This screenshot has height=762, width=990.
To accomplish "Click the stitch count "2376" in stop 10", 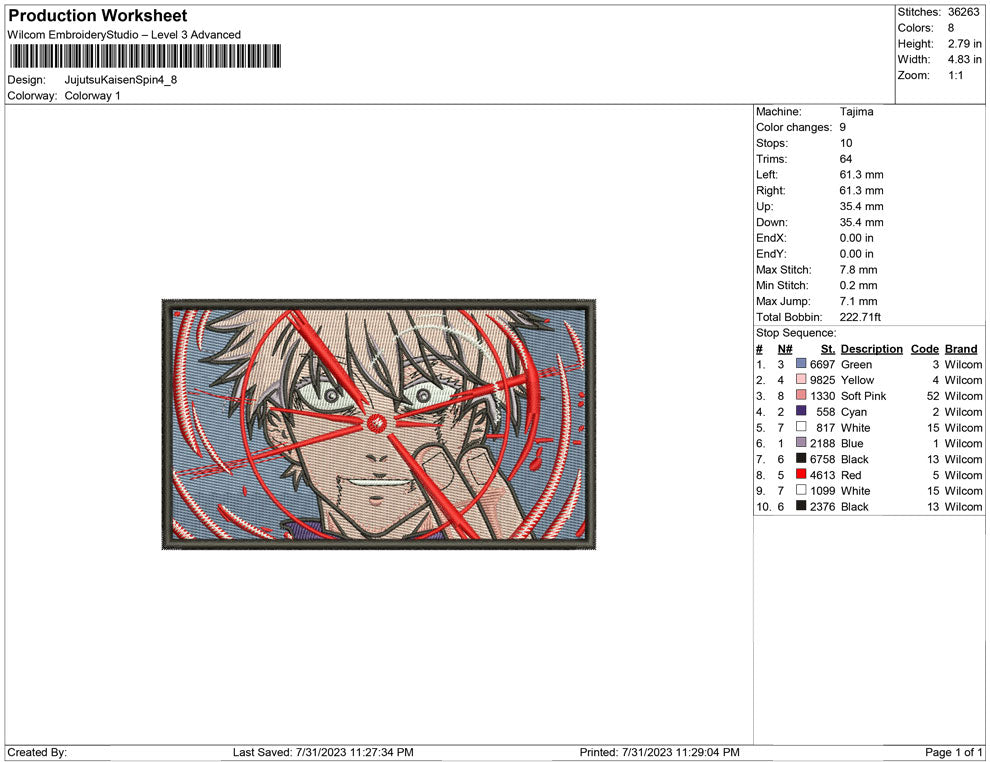I will click(x=822, y=506).
